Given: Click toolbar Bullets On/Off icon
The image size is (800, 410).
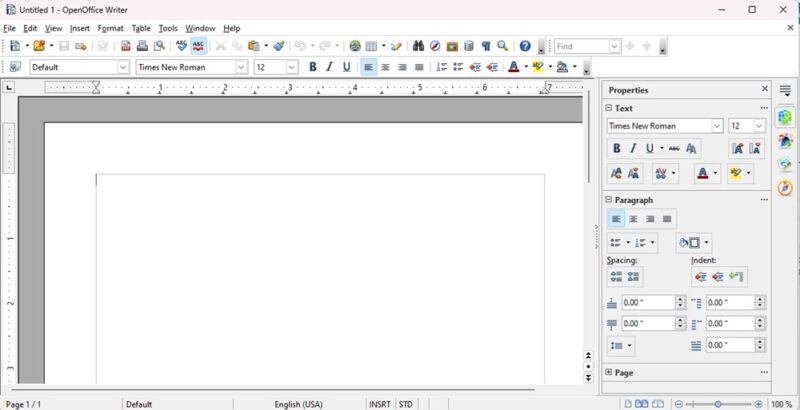Looking at the screenshot, I should 458,67.
